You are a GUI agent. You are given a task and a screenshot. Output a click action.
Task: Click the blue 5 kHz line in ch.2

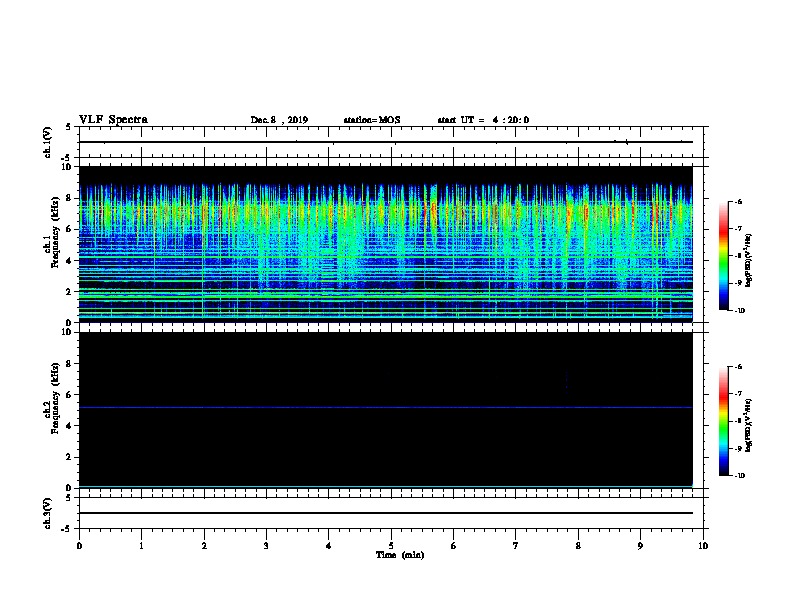[x=386, y=407]
